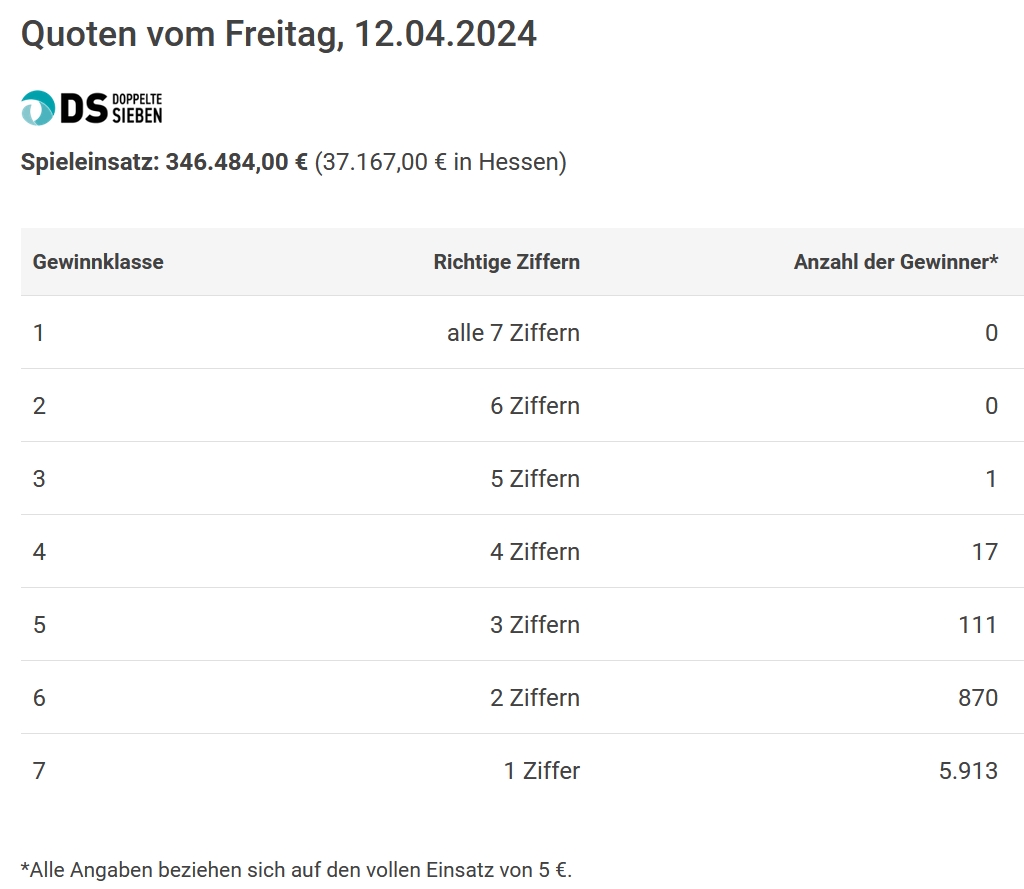Click the 'alle 7 Ziffern' cell
This screenshot has width=1024, height=889.
513,333
